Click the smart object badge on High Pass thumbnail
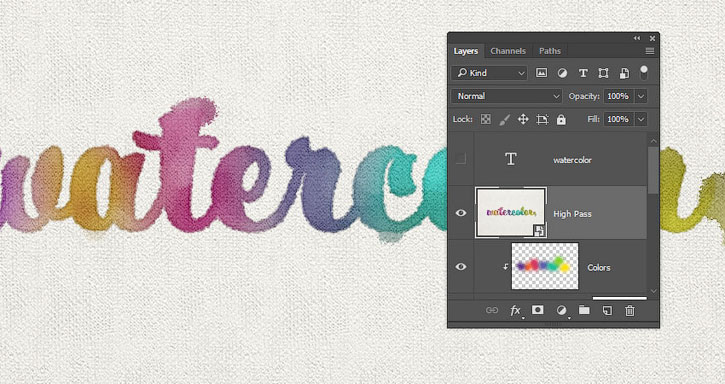This screenshot has height=384, width=725. click(540, 230)
